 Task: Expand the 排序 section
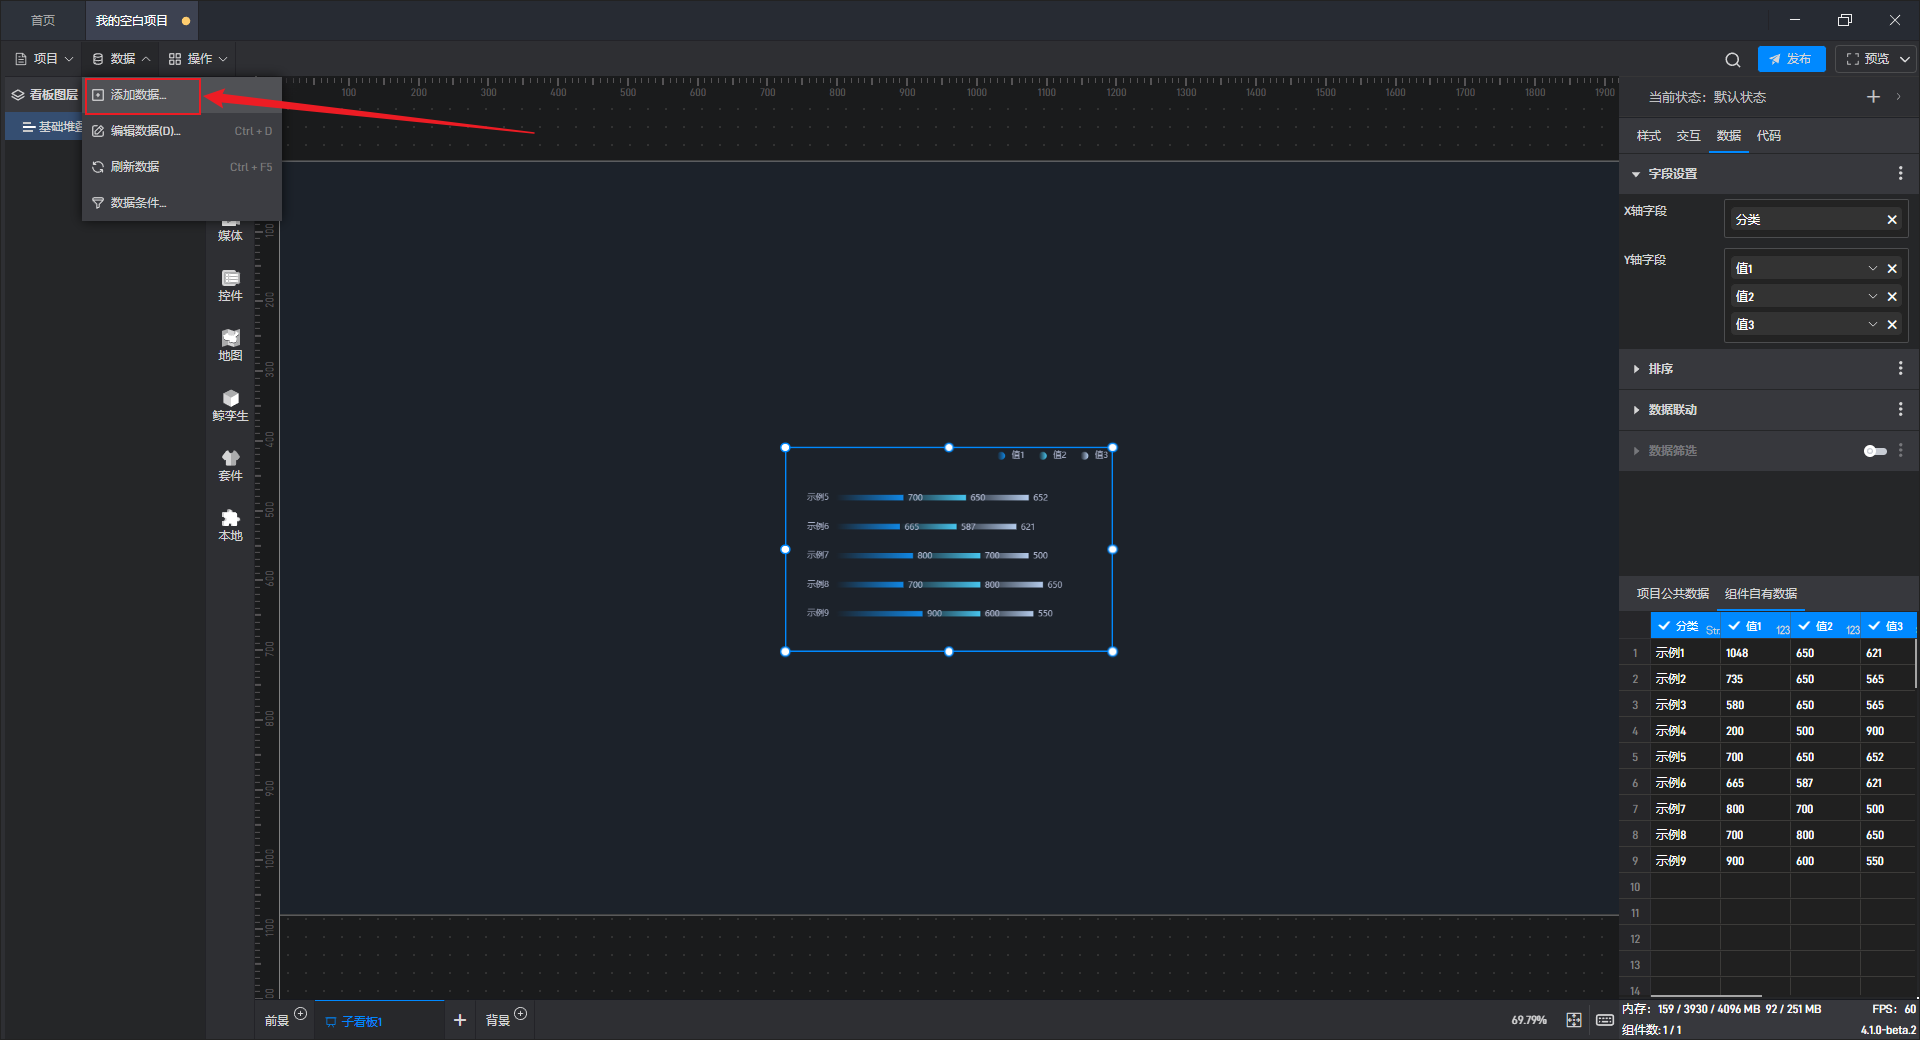[1636, 369]
